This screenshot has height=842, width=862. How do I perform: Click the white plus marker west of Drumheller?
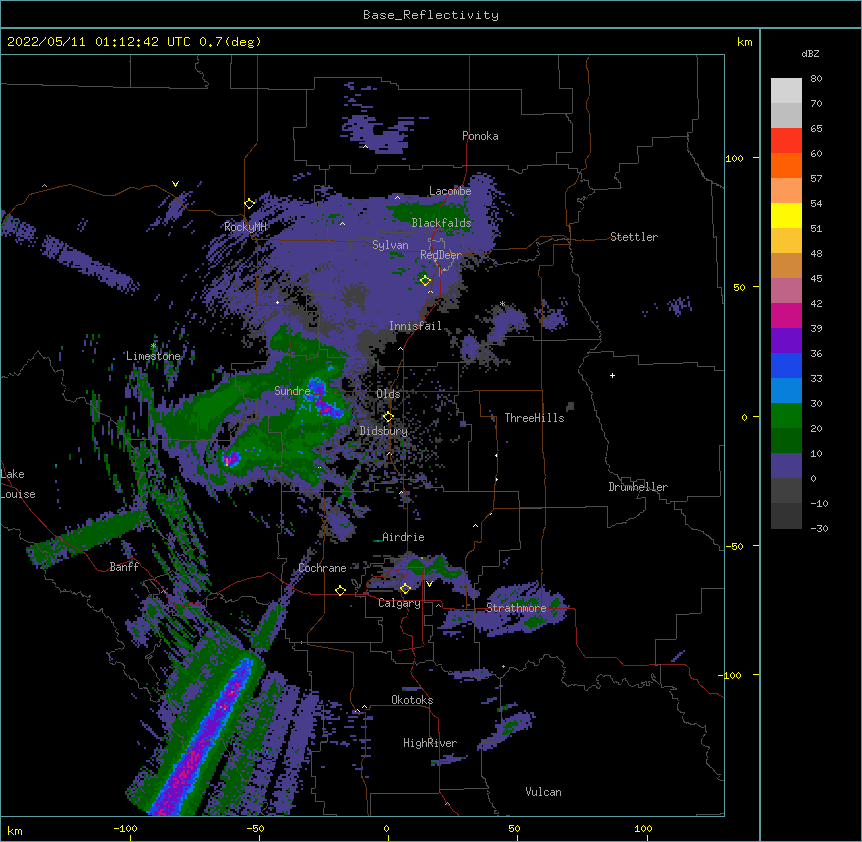612,375
